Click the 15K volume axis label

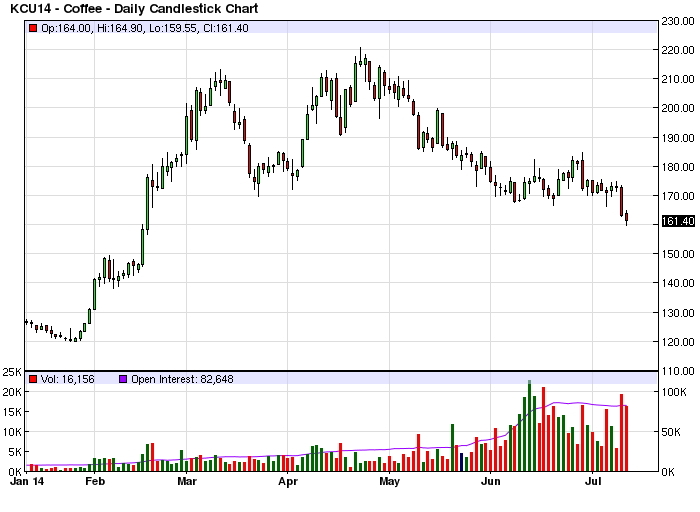(x=12, y=412)
